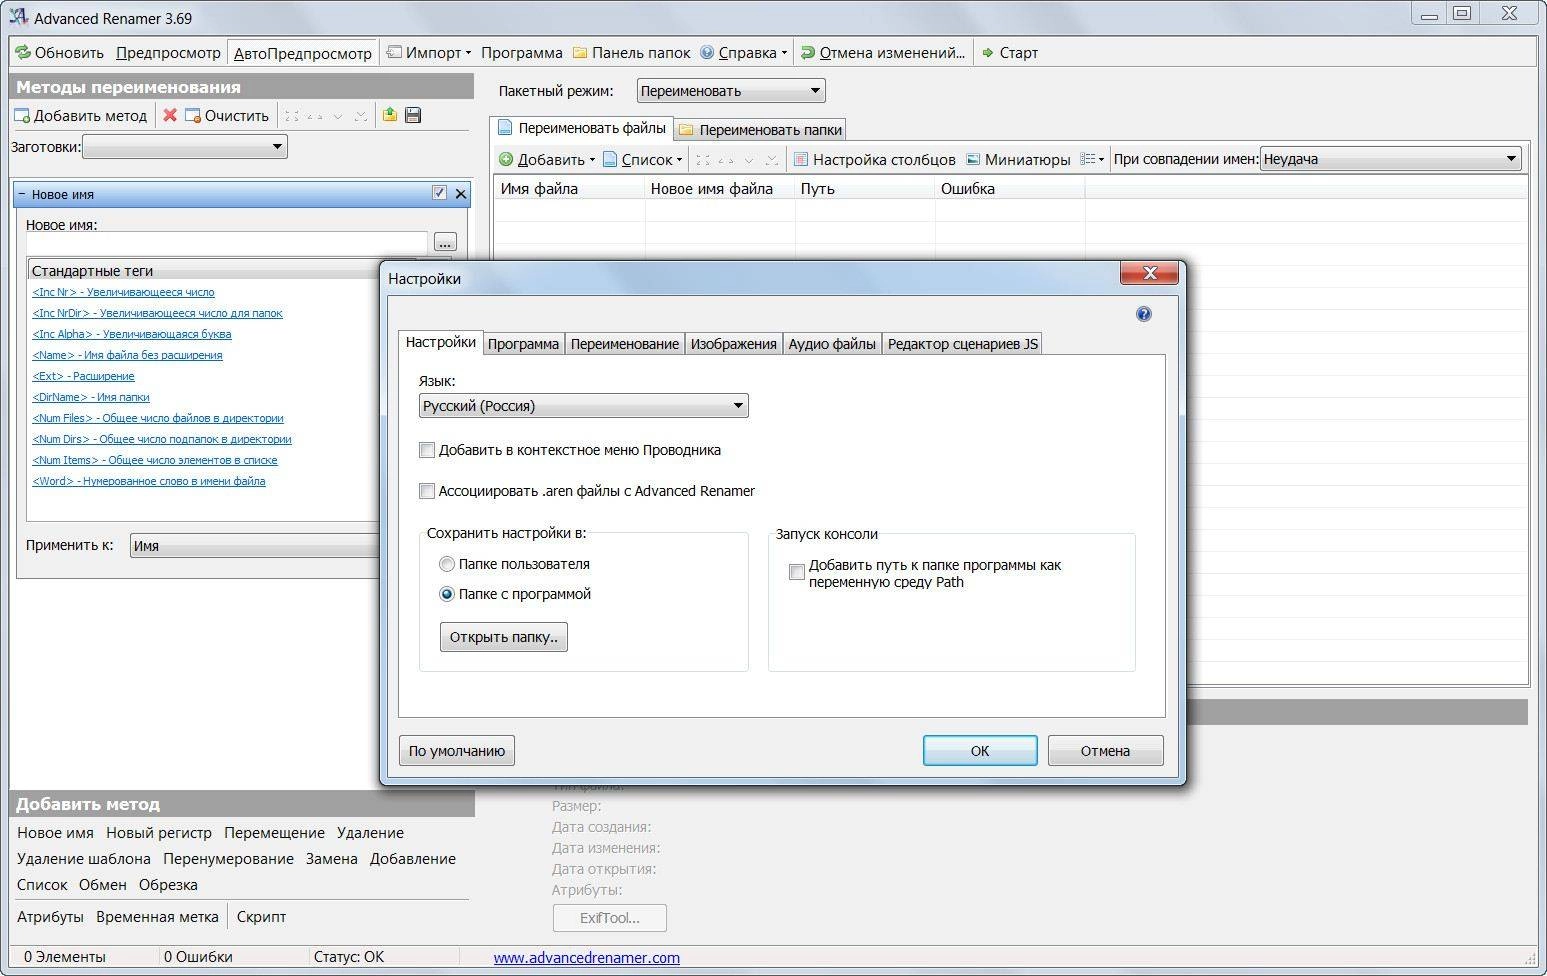This screenshot has height=976, width=1547.
Task: Add the Временная метка method
Action: coord(157,917)
